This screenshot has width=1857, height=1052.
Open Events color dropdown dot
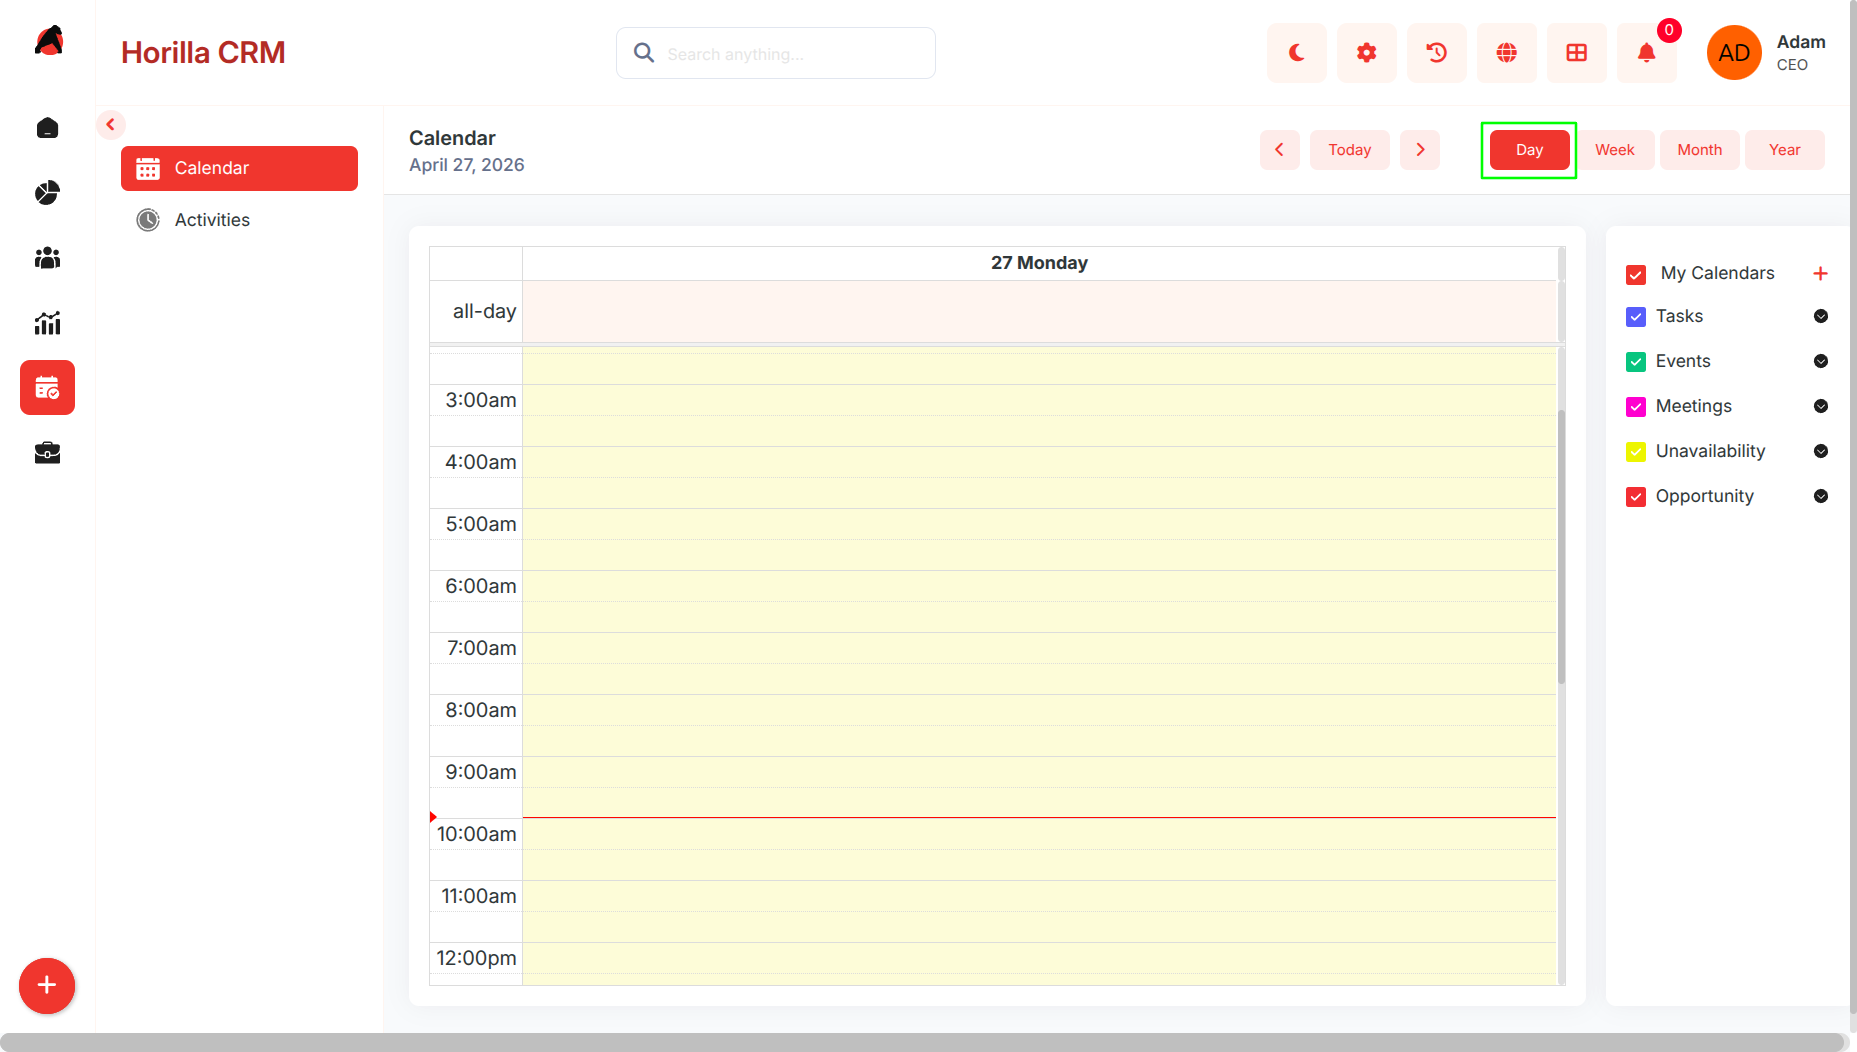pyautogui.click(x=1821, y=361)
